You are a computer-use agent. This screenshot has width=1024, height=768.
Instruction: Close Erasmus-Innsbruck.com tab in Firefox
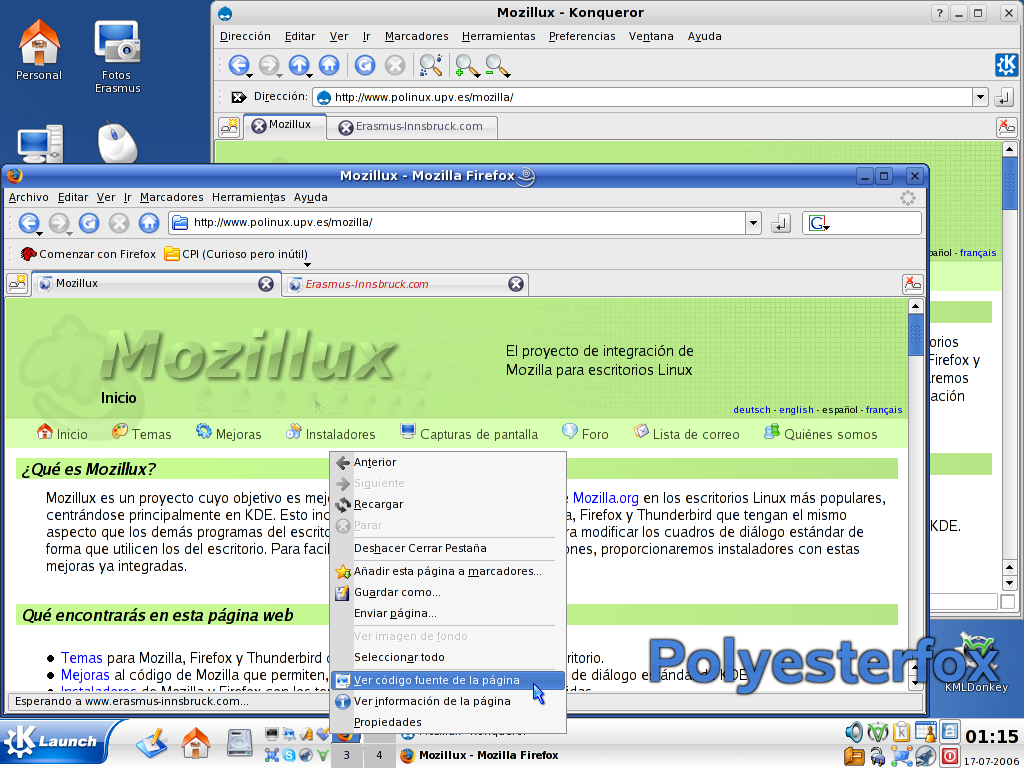pos(516,283)
